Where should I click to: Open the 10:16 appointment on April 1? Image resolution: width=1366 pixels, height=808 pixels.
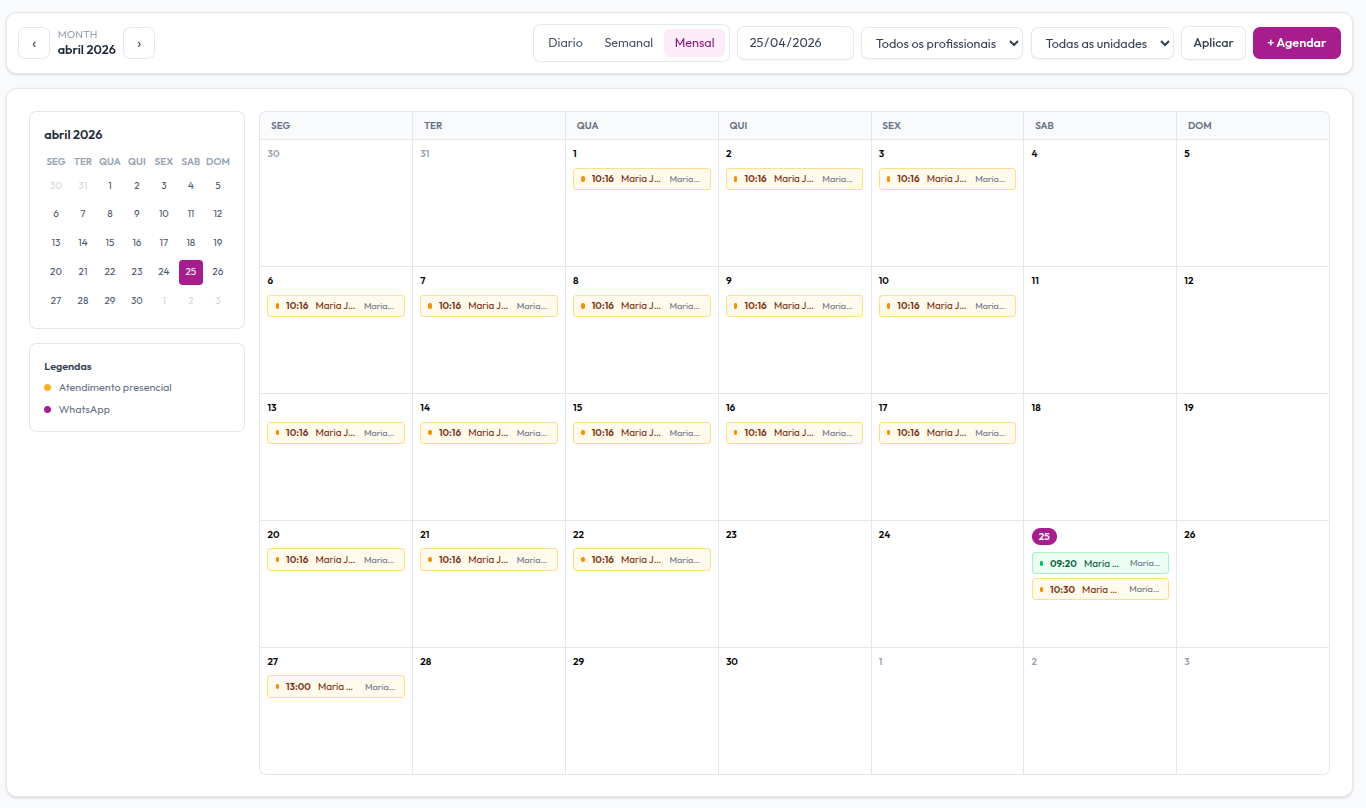click(641, 179)
